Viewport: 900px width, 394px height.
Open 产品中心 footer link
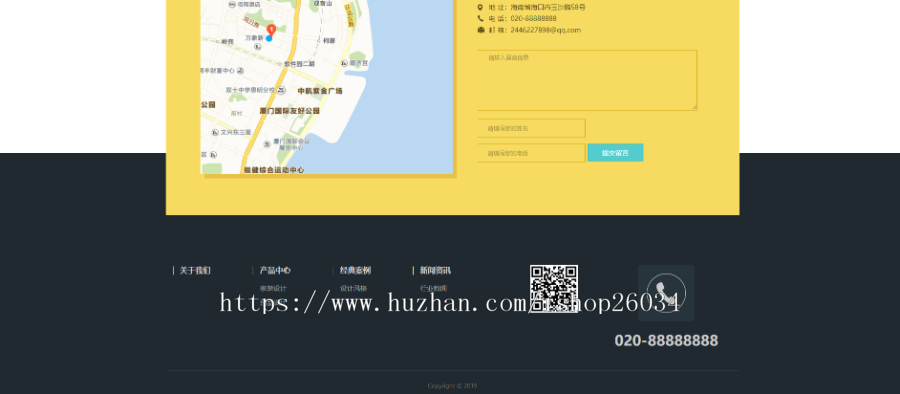coord(275,271)
